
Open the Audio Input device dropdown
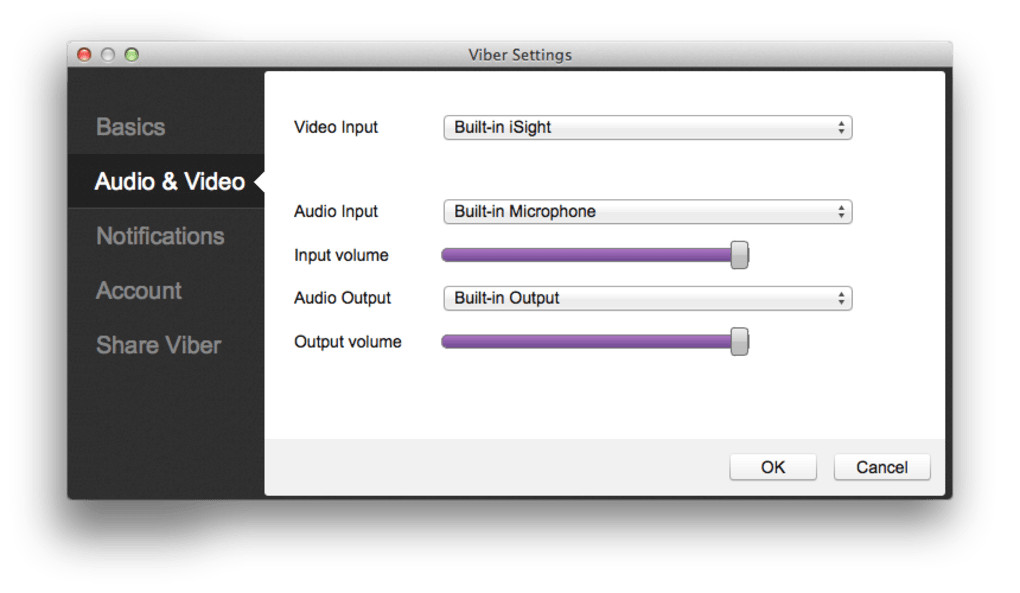click(647, 212)
